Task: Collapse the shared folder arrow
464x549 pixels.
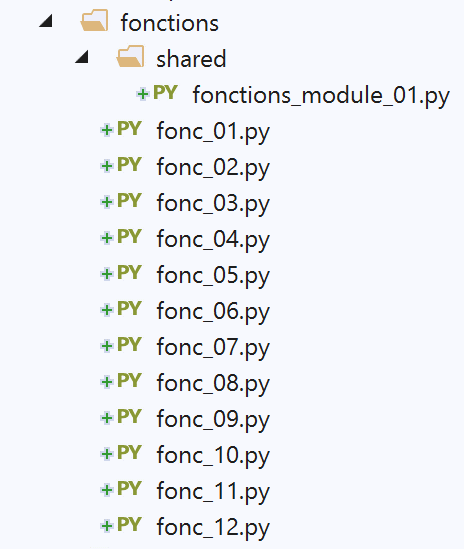Action: point(82,57)
